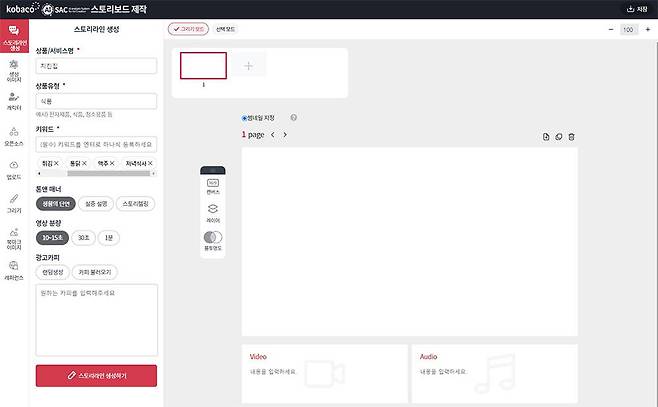Click the trash icon to delete page
658x407 pixels.
[x=571, y=136]
